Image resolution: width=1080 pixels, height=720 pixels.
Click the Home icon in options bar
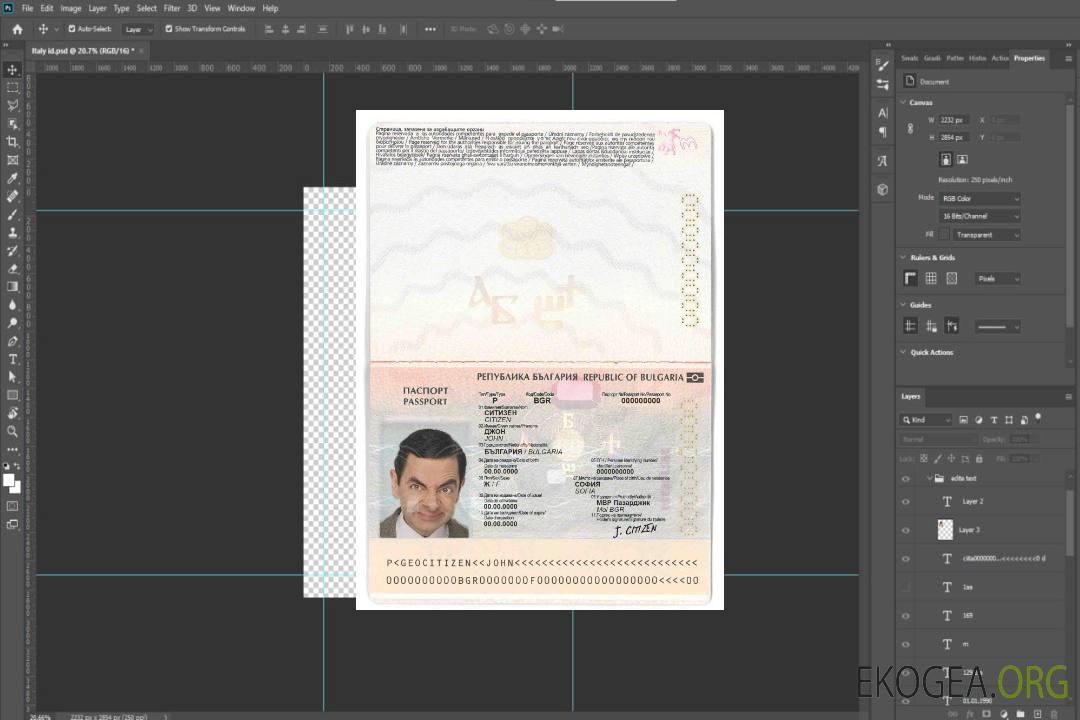coord(17,29)
